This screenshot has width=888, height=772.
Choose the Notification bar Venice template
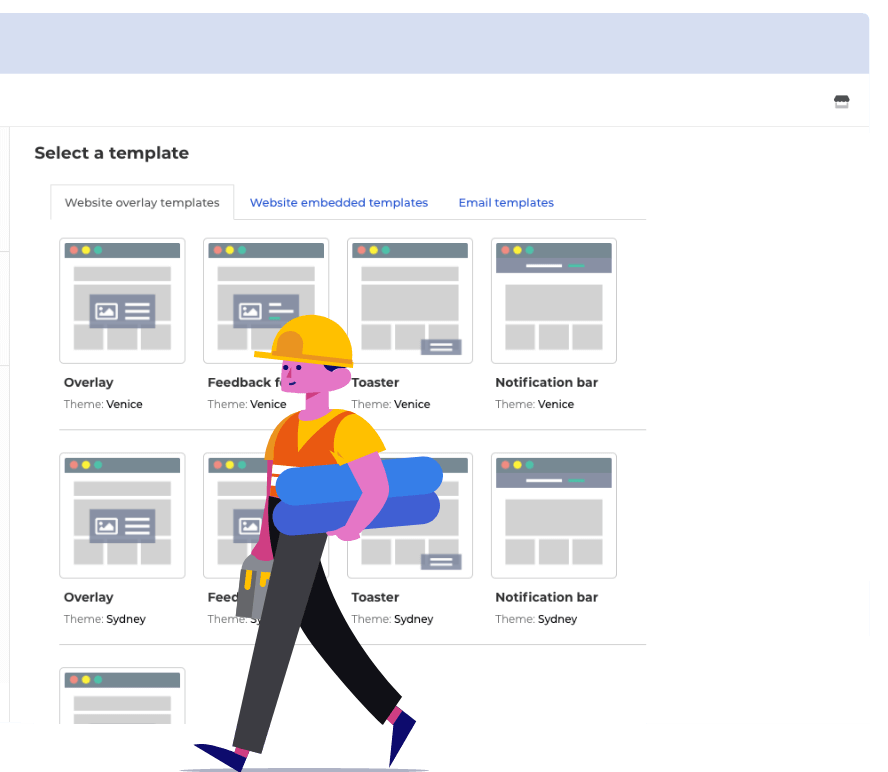tap(553, 300)
